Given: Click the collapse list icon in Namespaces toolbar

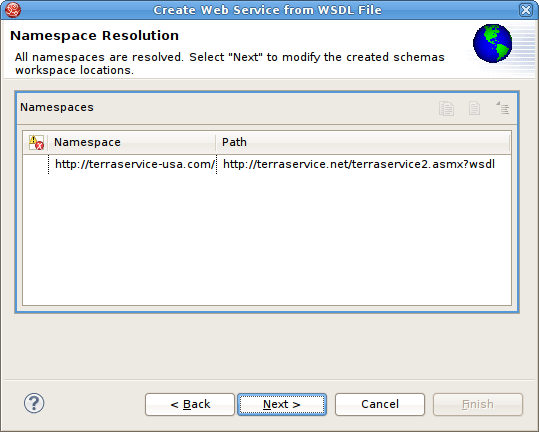Looking at the screenshot, I should 502,108.
